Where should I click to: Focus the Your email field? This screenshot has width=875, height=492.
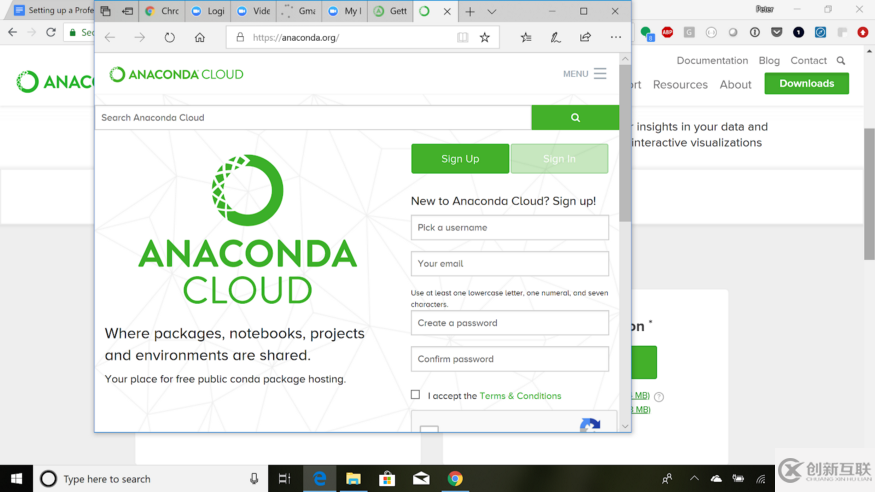pyautogui.click(x=509, y=263)
